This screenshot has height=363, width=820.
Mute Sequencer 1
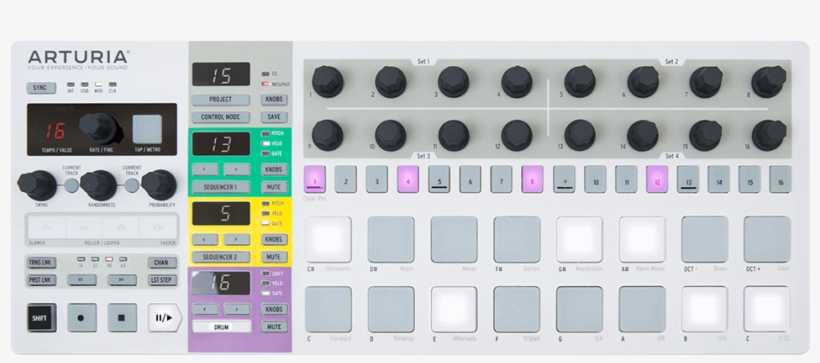pyautogui.click(x=274, y=187)
